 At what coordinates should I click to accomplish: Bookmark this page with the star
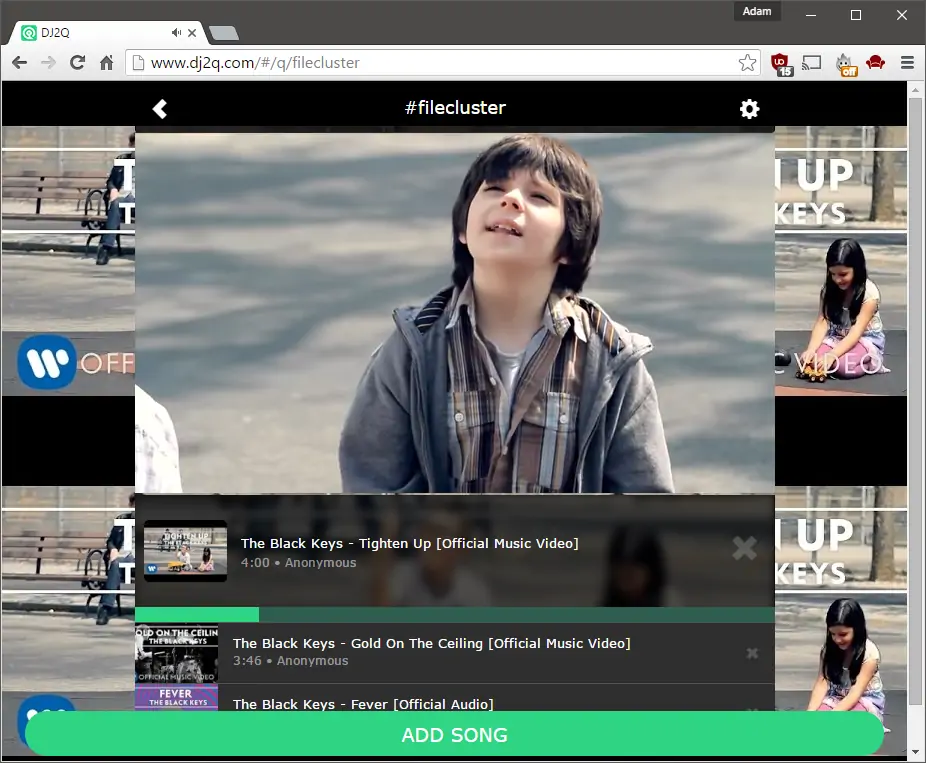[x=747, y=63]
